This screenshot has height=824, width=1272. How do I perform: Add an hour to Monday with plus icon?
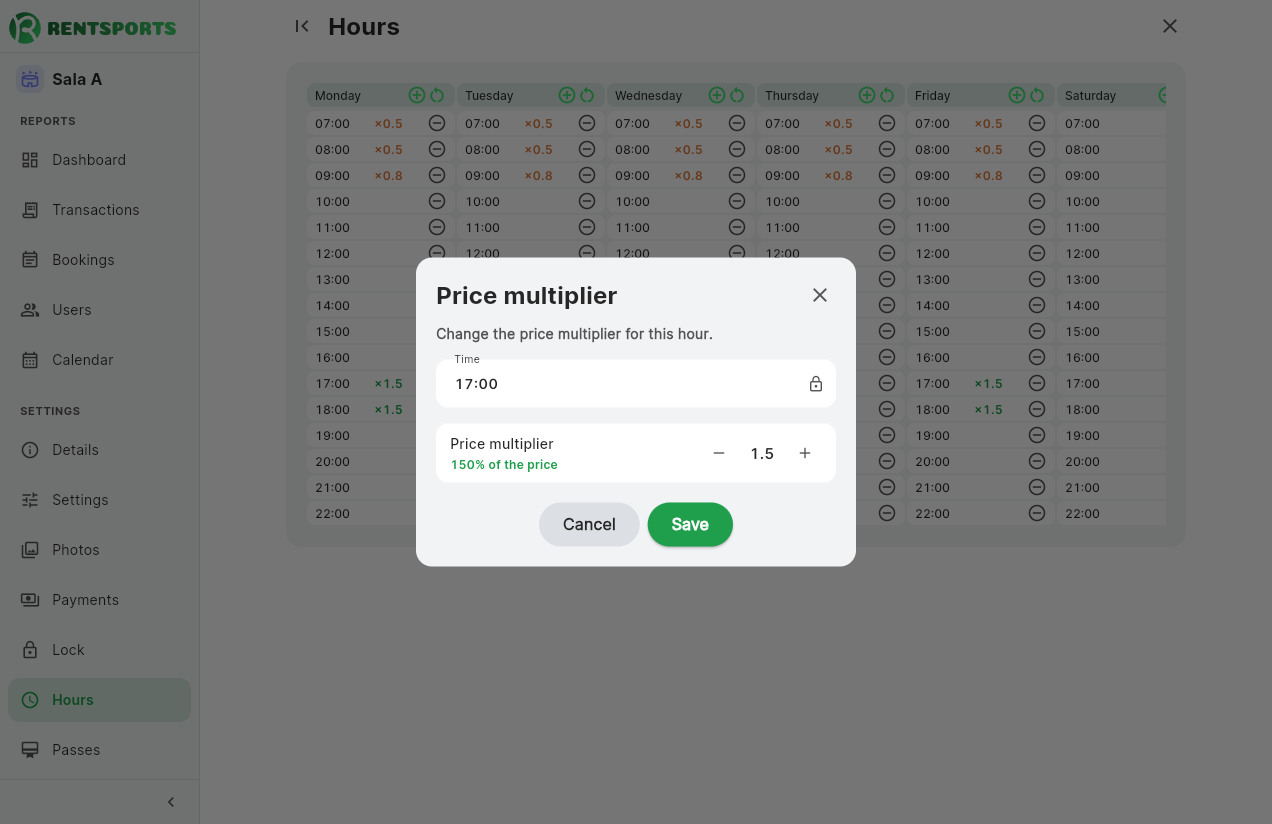[x=417, y=95]
